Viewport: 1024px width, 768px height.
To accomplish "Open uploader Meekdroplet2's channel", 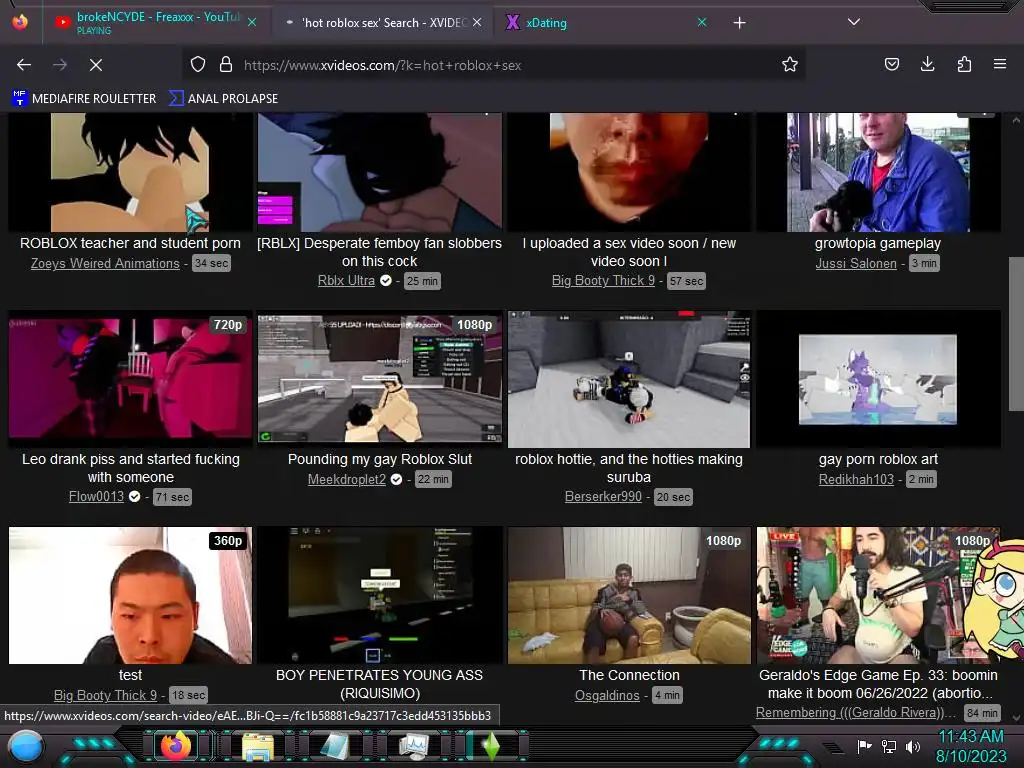I will 347,479.
